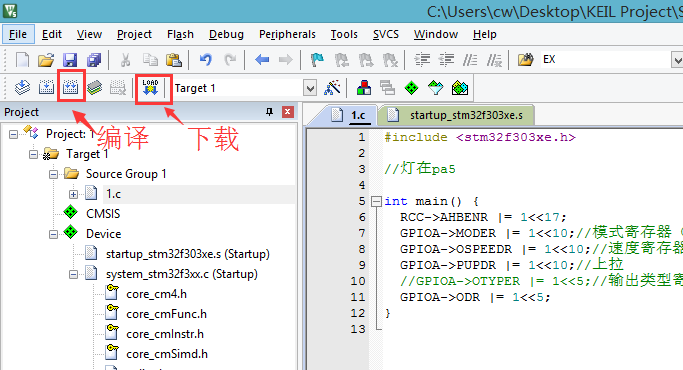Open the EX search dropdown arrow
This screenshot has width=683, height=370.
[x=677, y=60]
